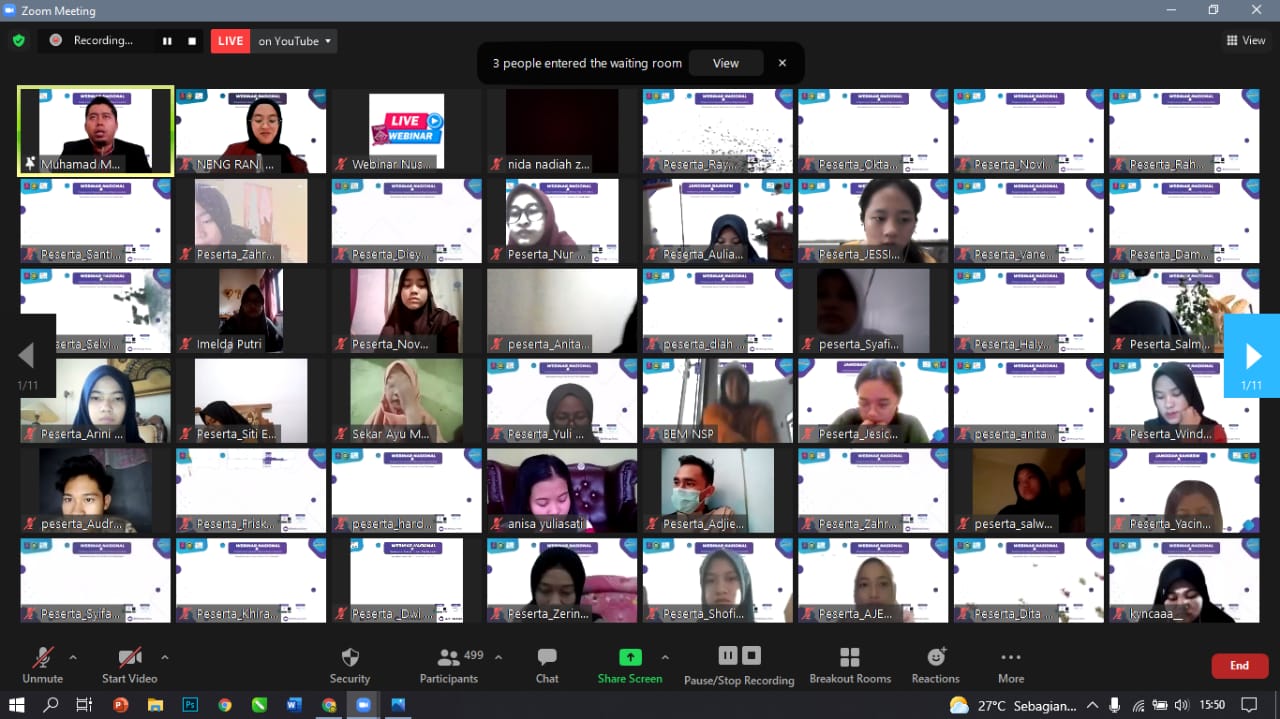
Task: Open the Reactions menu
Action: [935, 665]
